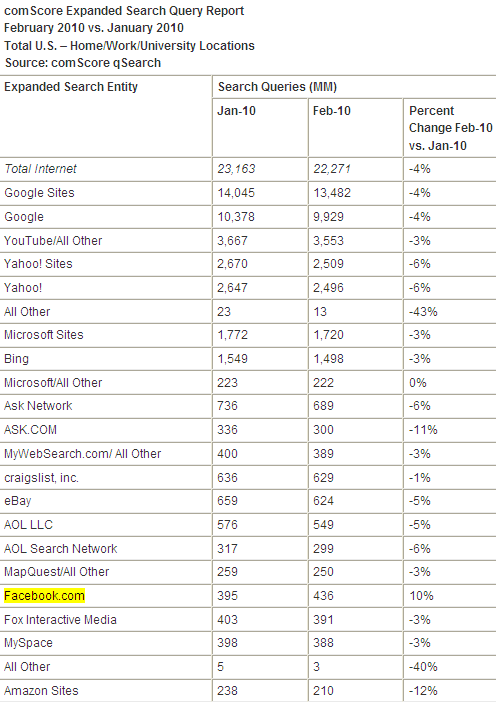Click the Amazon Sites row label
This screenshot has width=496, height=702.
coord(41,691)
